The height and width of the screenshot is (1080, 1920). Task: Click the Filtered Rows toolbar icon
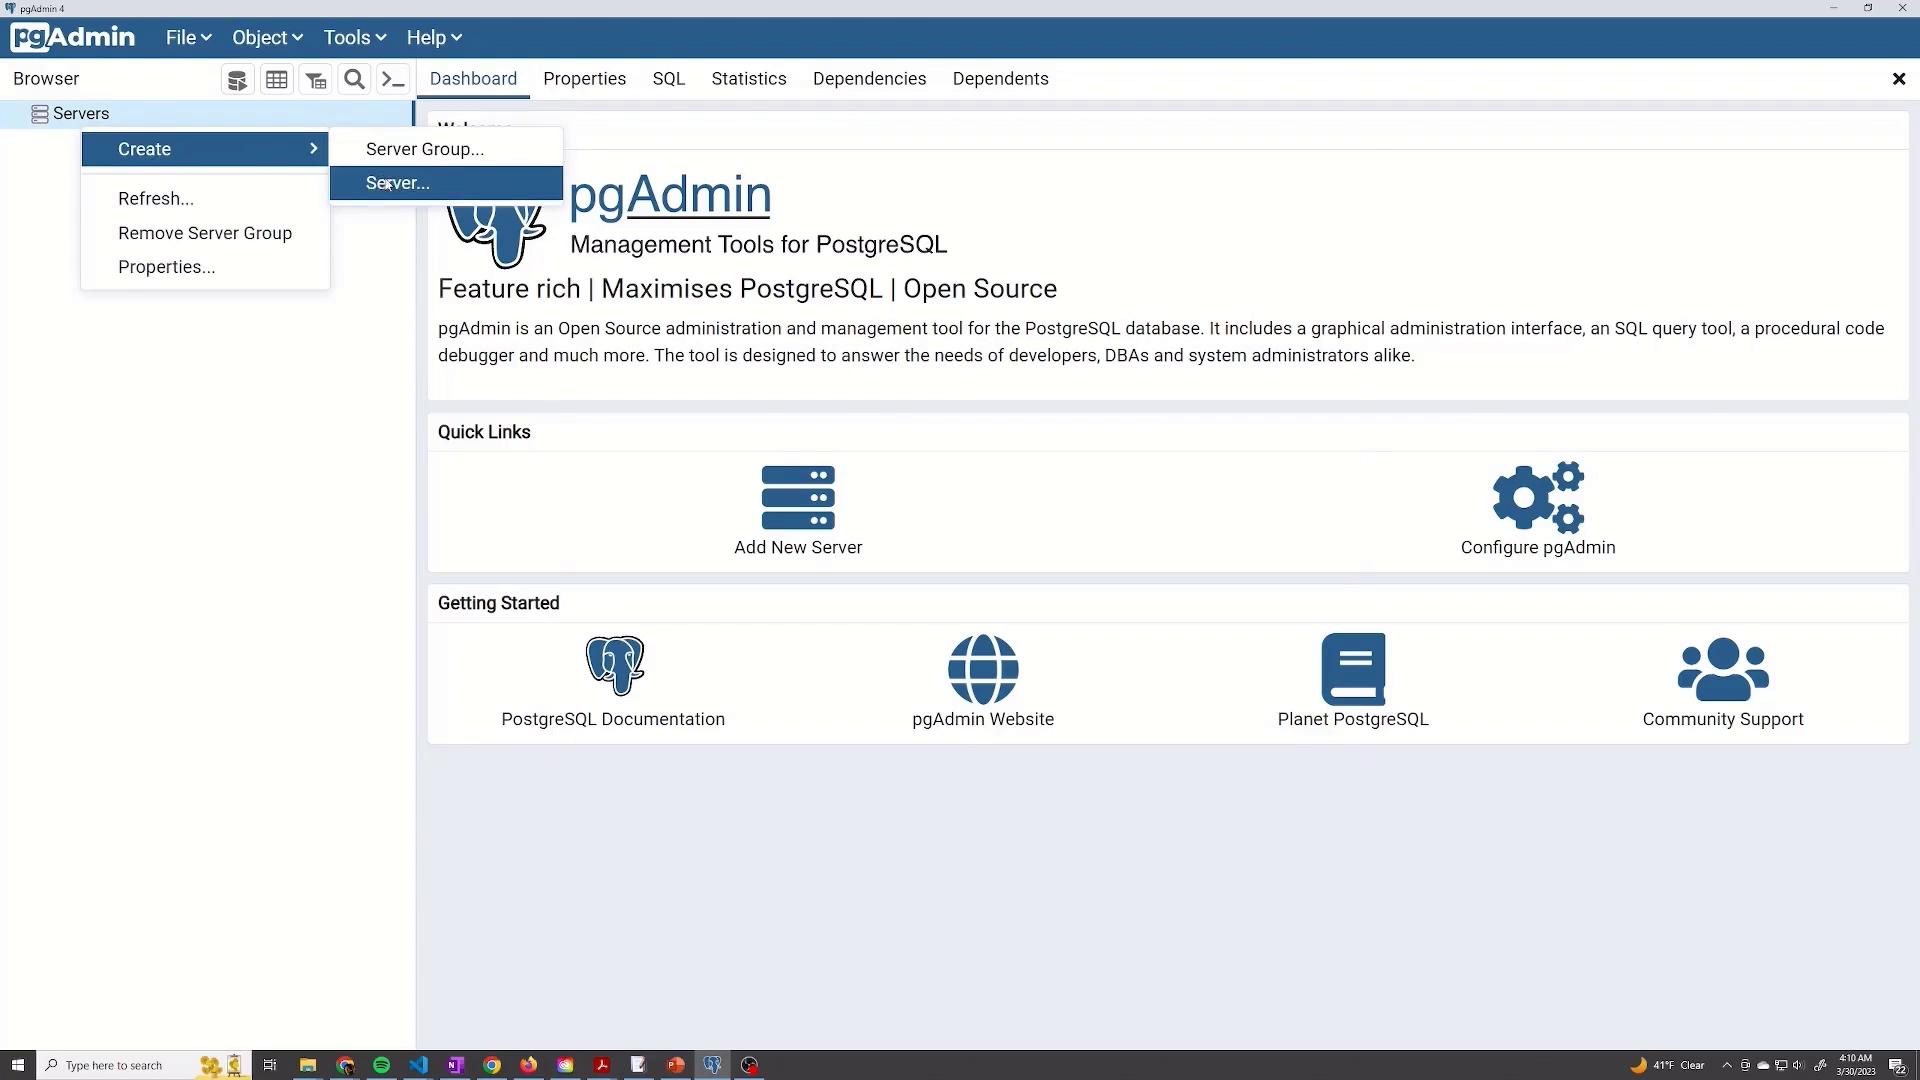tap(316, 80)
